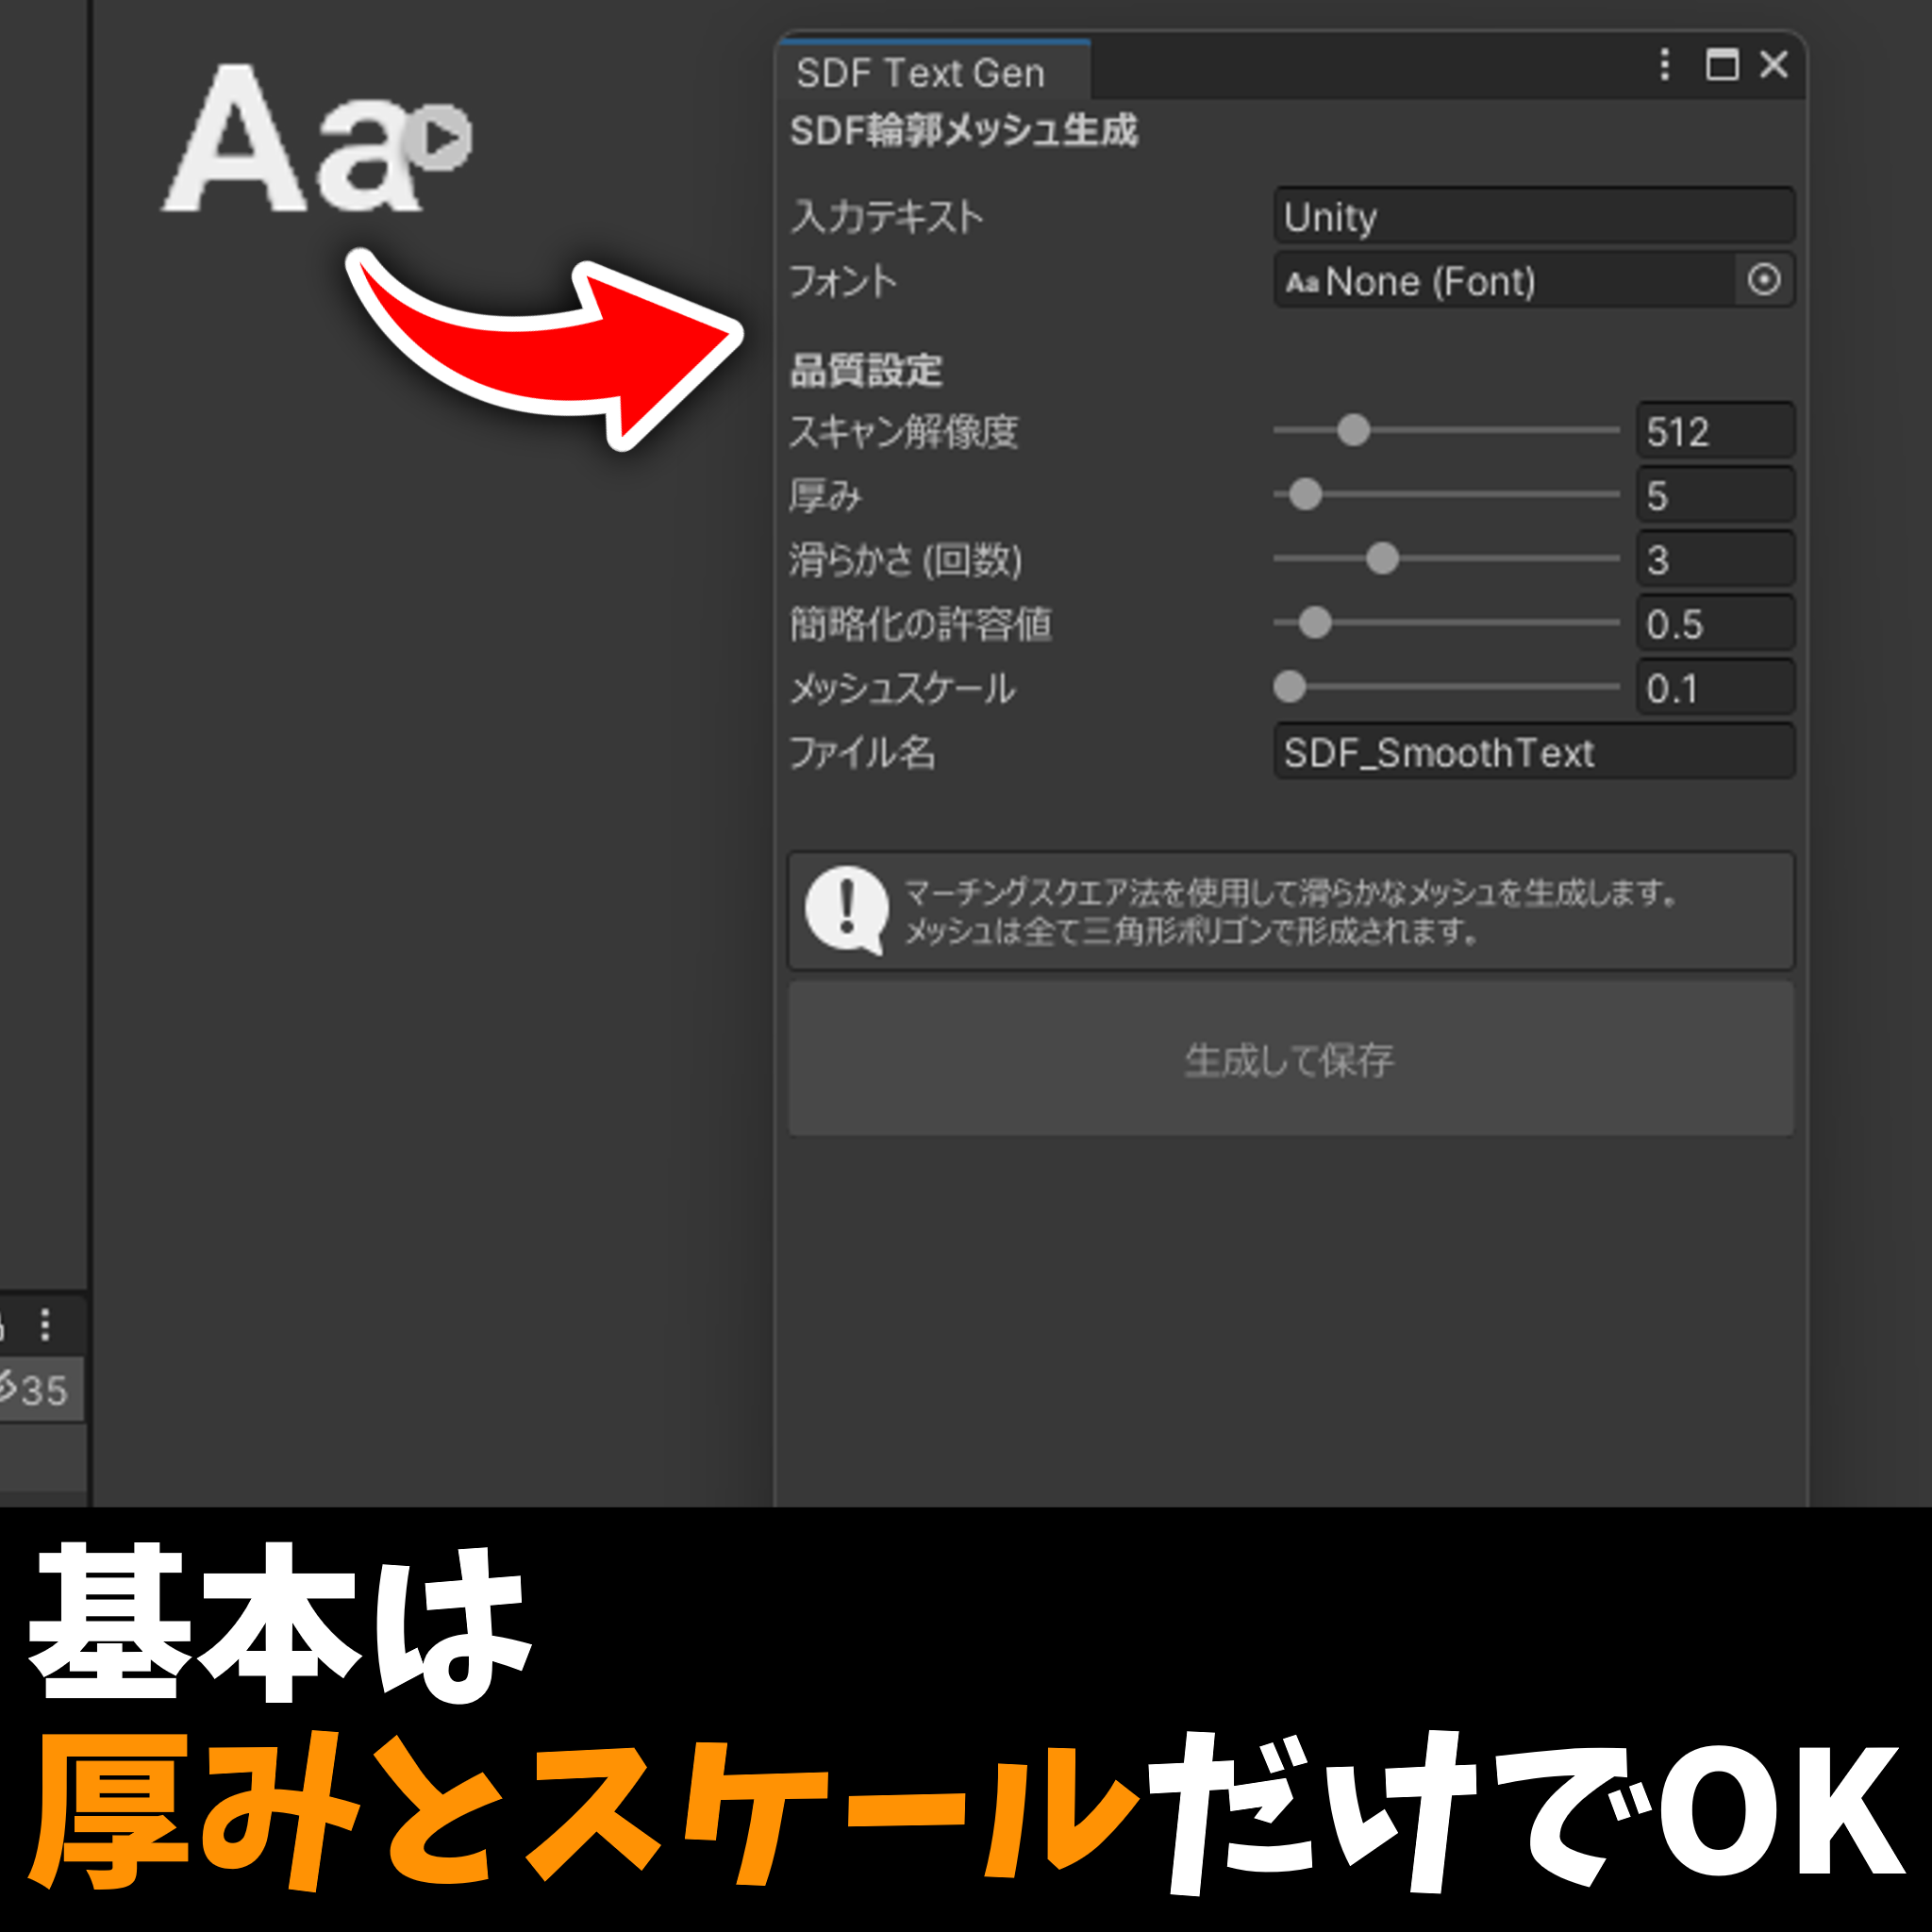
Task: Switch to the SDF Text Gen tab
Action: tap(922, 72)
